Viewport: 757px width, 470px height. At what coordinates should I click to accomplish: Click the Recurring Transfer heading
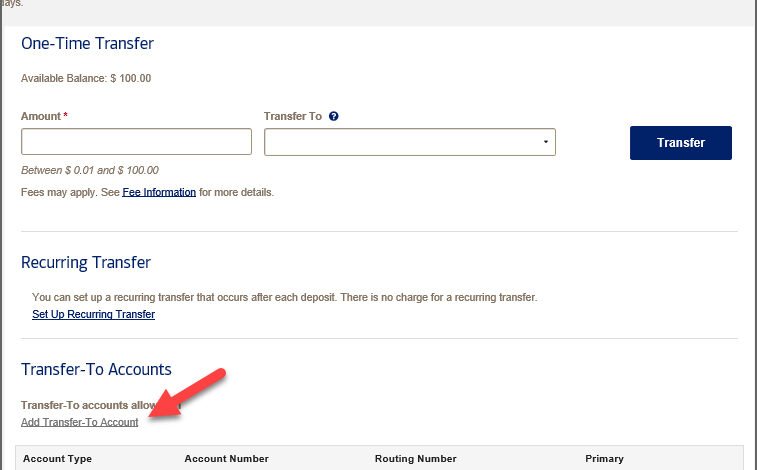coord(86,263)
